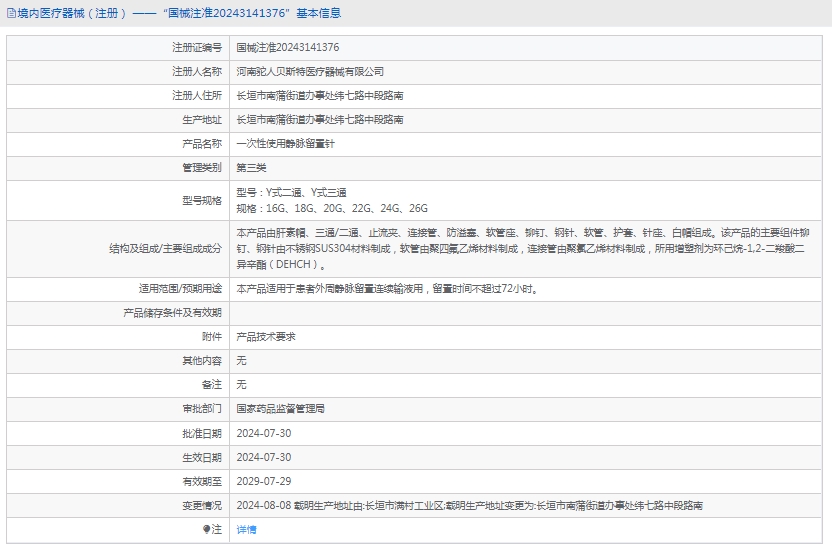Click the 批准日期 value 2024-07-30
The image size is (832, 549).
click(263, 432)
